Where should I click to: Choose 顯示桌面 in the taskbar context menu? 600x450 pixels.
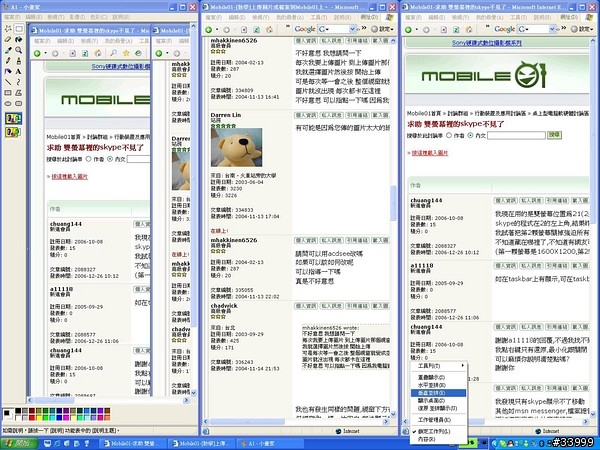[x=438, y=401]
